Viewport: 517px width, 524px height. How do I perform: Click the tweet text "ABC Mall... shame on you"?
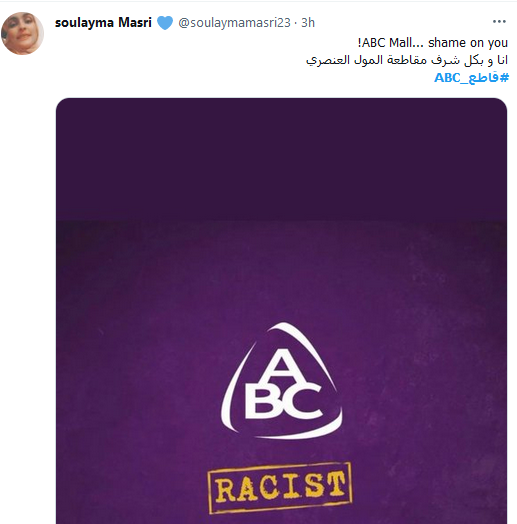pos(432,43)
